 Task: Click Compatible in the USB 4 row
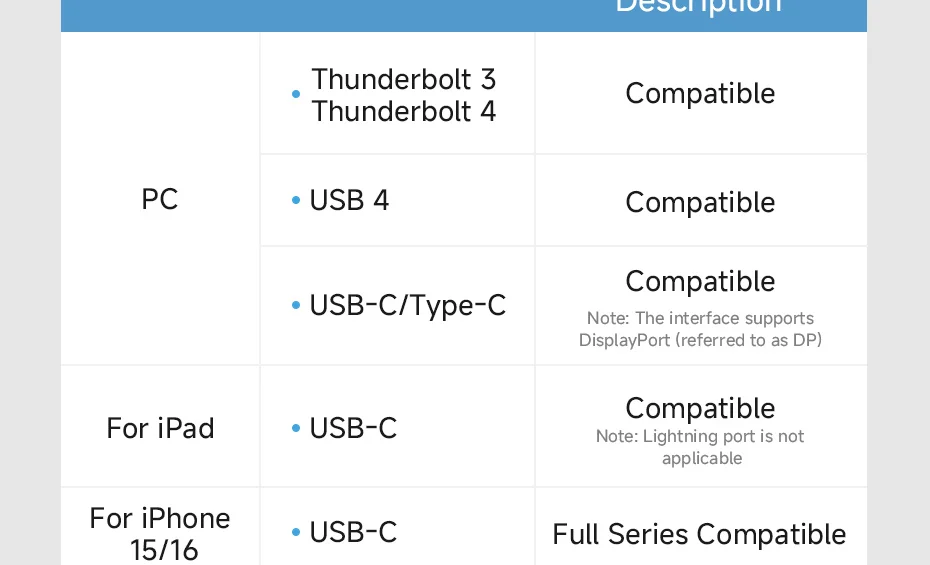(x=700, y=202)
